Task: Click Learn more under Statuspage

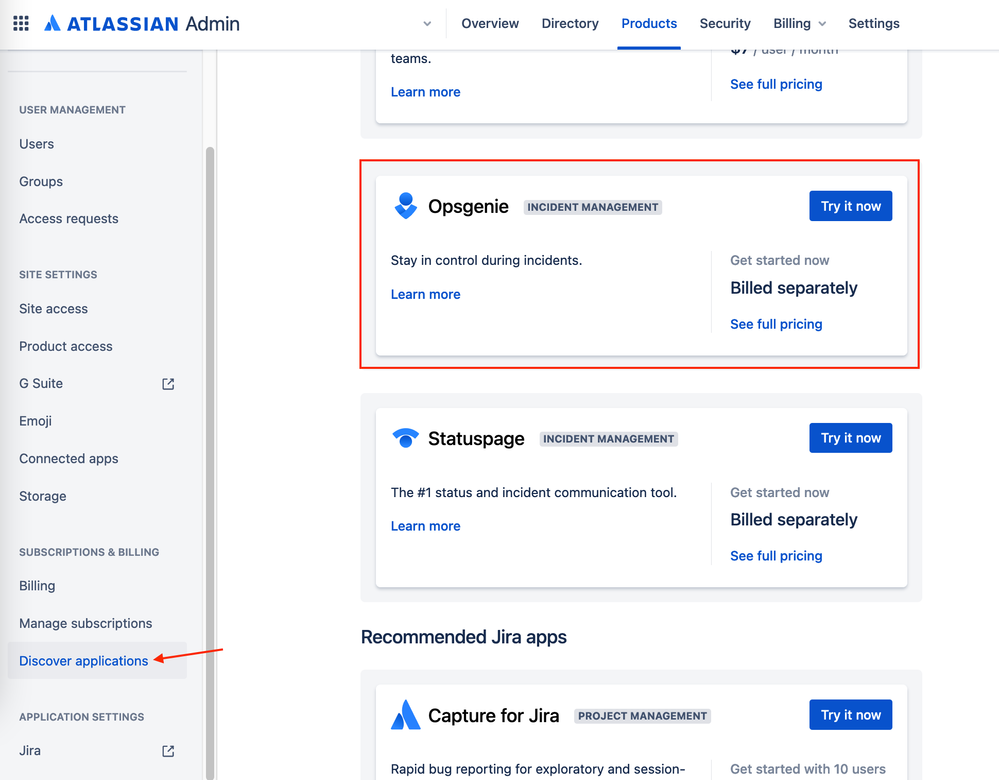Action: (426, 526)
